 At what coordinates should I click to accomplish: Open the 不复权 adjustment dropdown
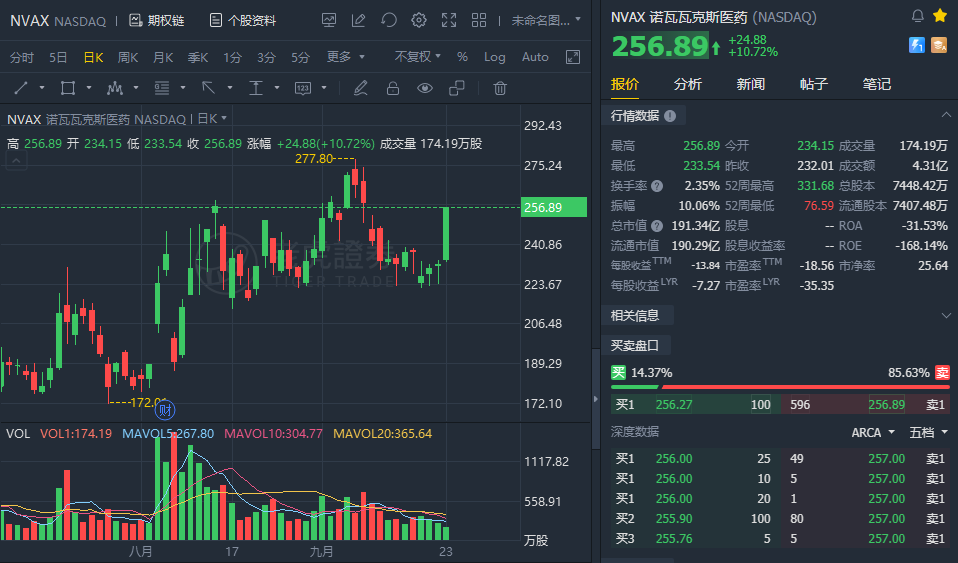pyautogui.click(x=417, y=57)
